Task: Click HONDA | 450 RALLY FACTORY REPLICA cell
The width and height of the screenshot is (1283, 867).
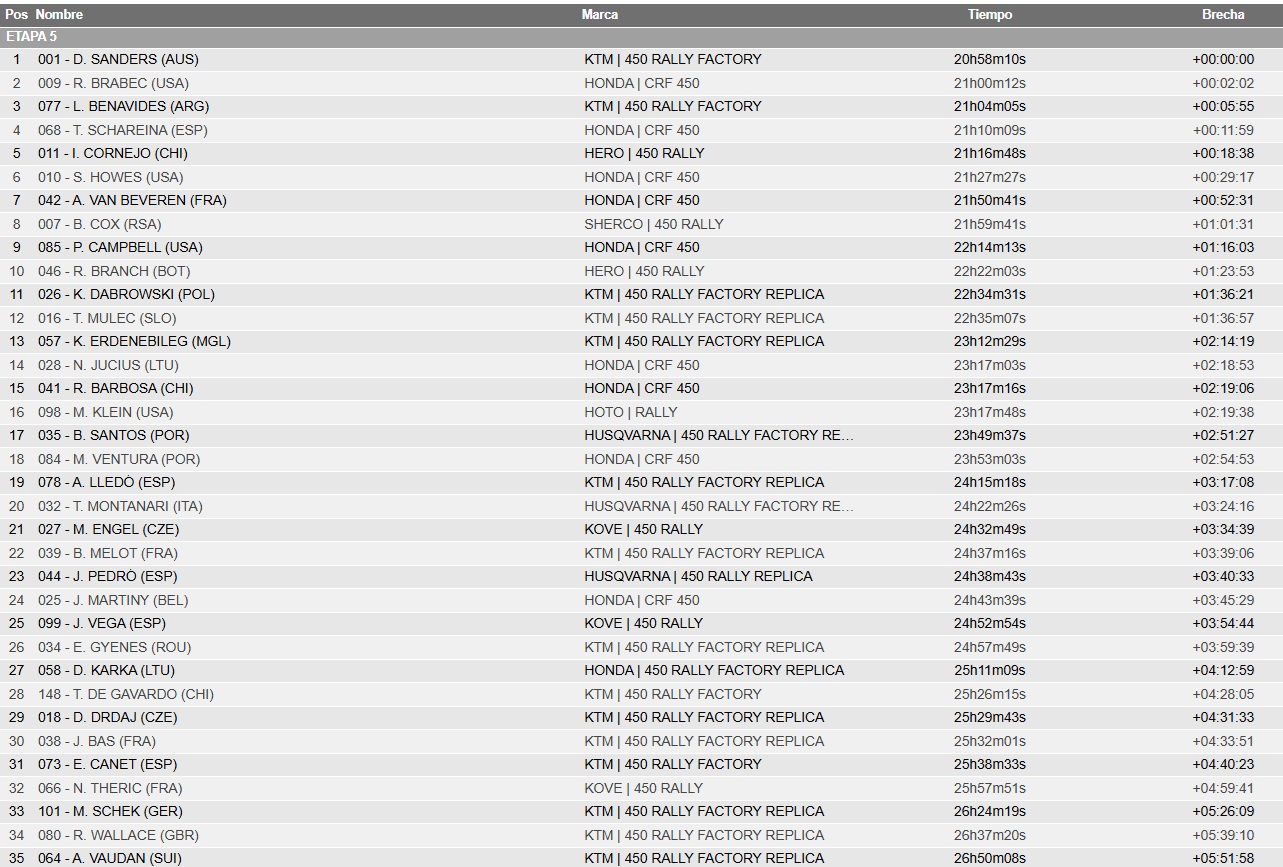Action: click(x=715, y=670)
